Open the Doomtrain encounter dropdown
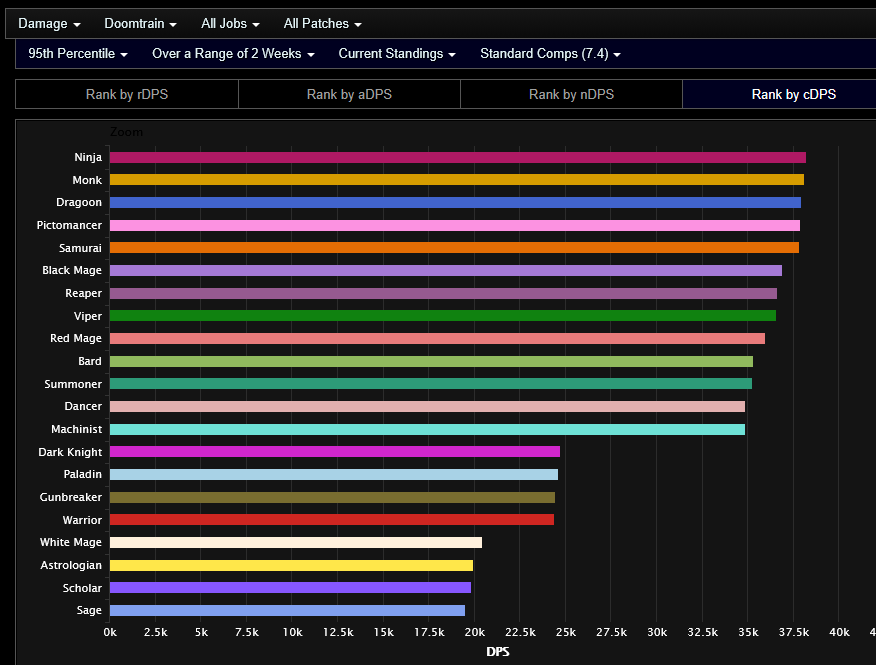This screenshot has height=665, width=876. (x=140, y=23)
